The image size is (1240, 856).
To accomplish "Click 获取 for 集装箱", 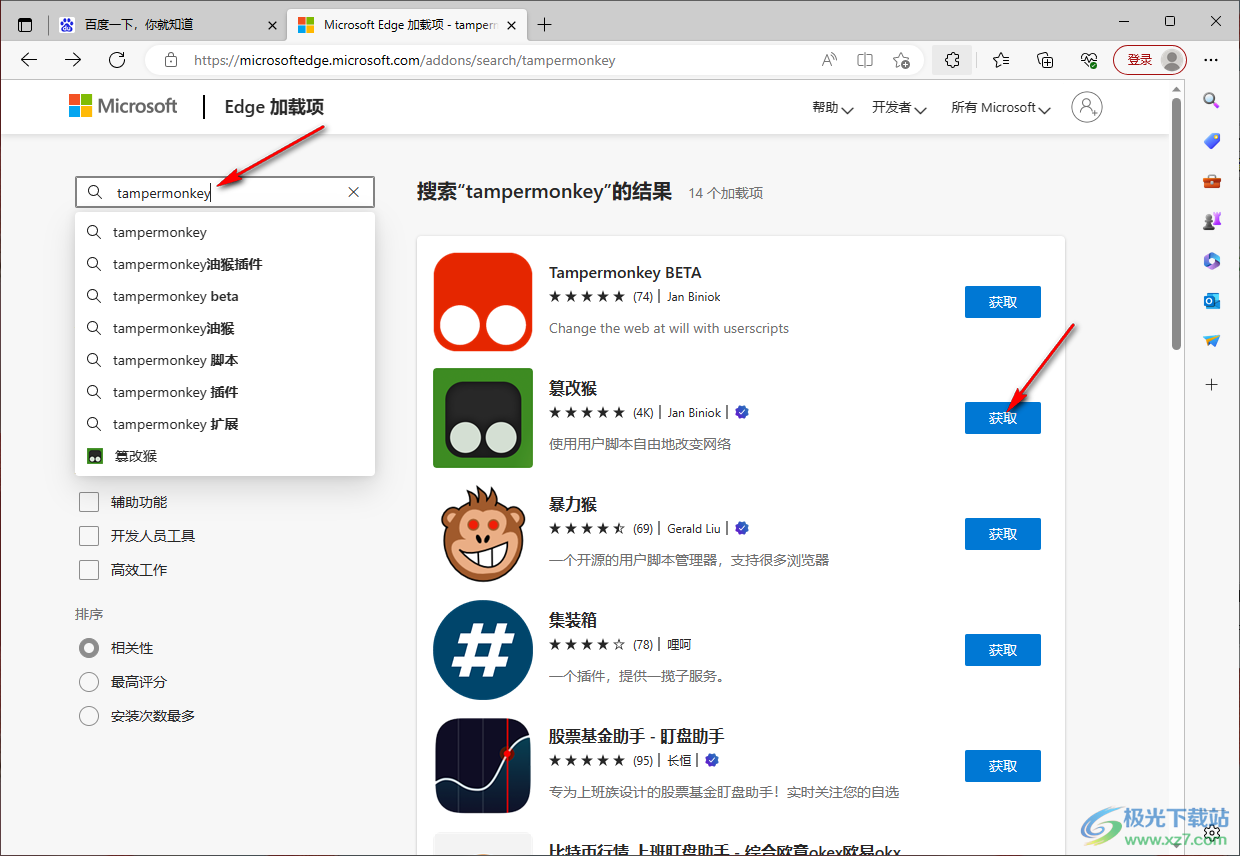I will point(1003,650).
